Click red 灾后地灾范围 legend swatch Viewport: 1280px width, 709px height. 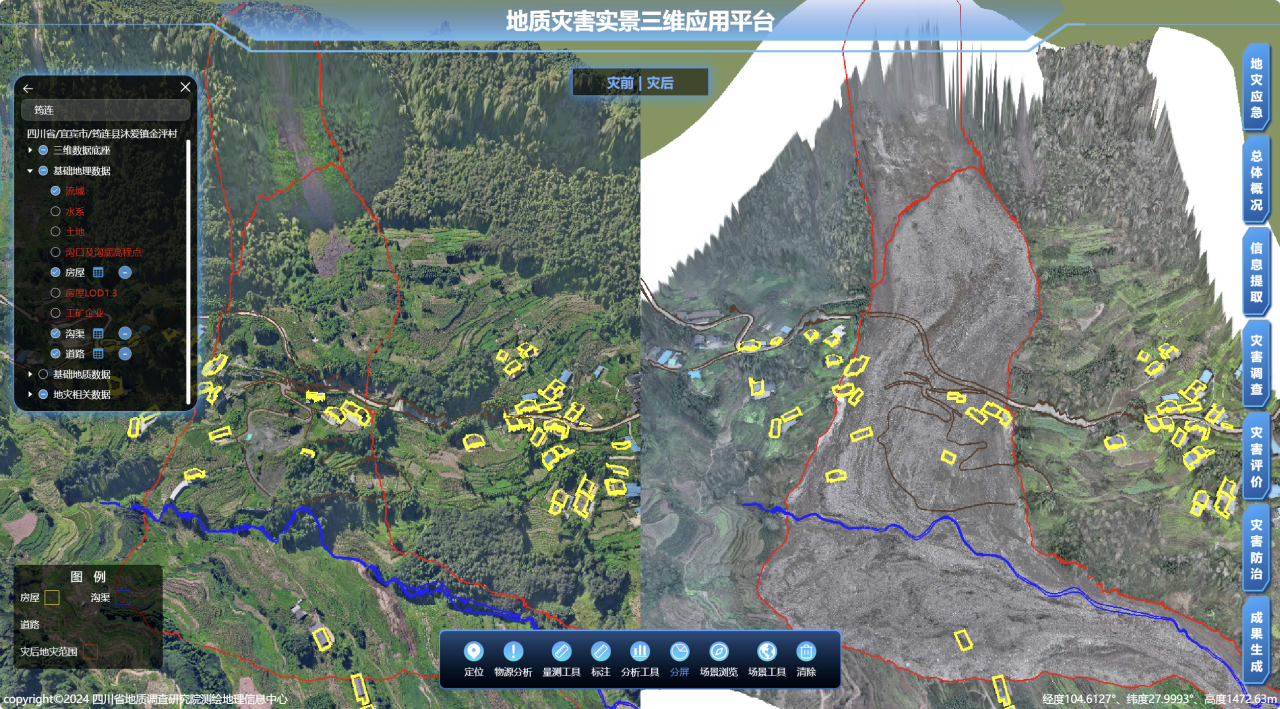click(90, 651)
